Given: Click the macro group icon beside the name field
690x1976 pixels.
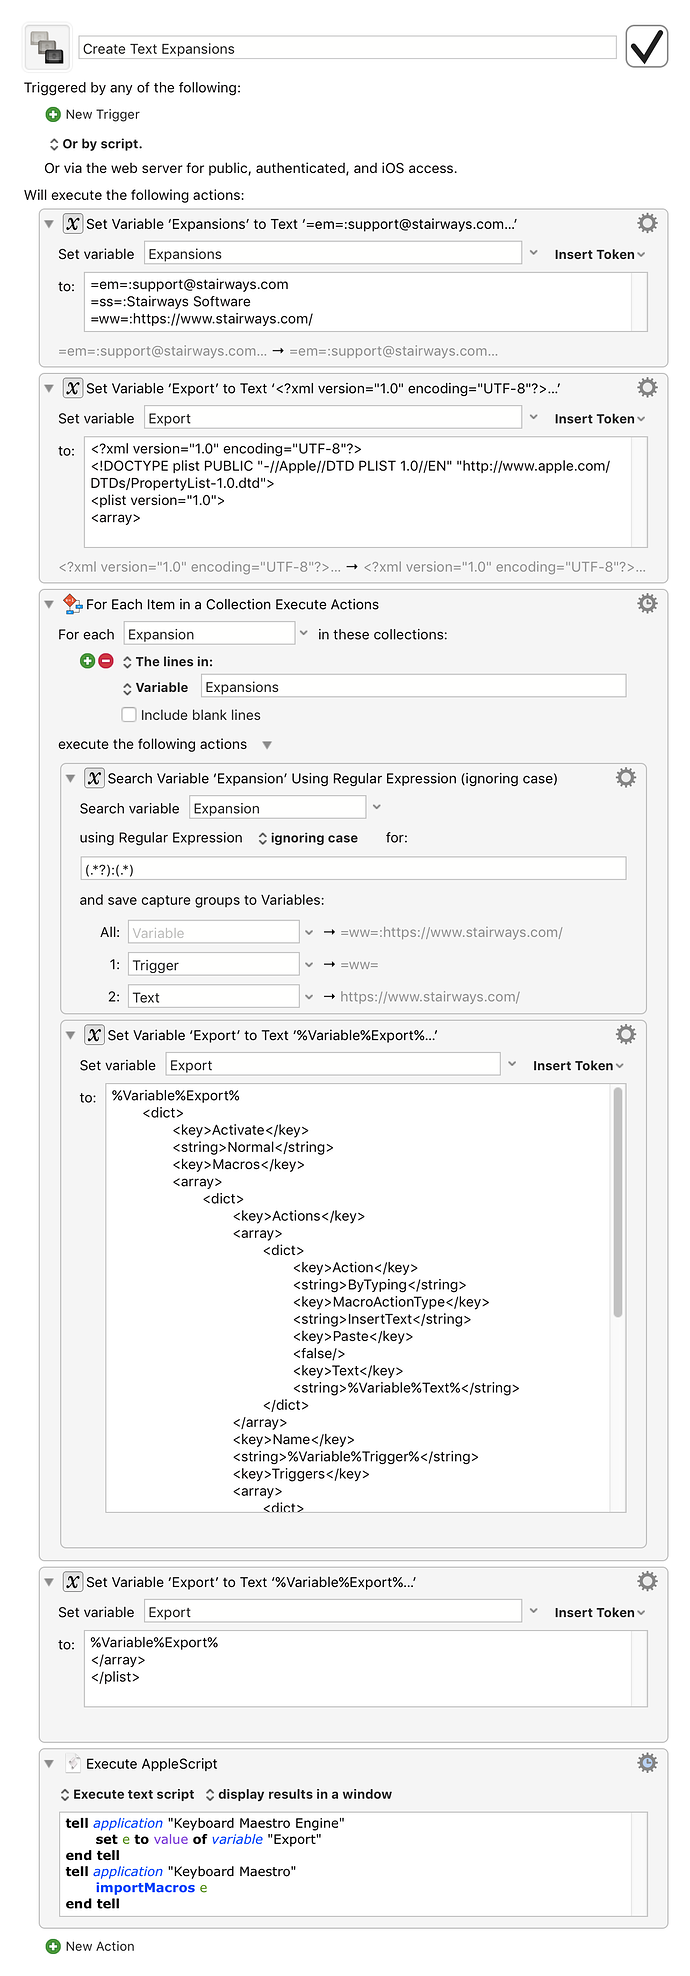Looking at the screenshot, I should point(47,47).
